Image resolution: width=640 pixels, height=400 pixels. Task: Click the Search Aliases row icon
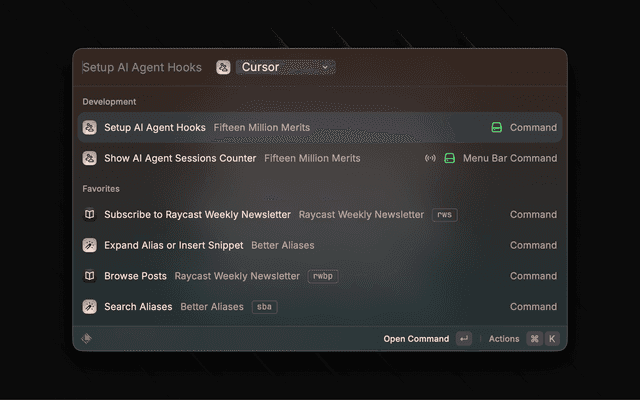[90, 307]
